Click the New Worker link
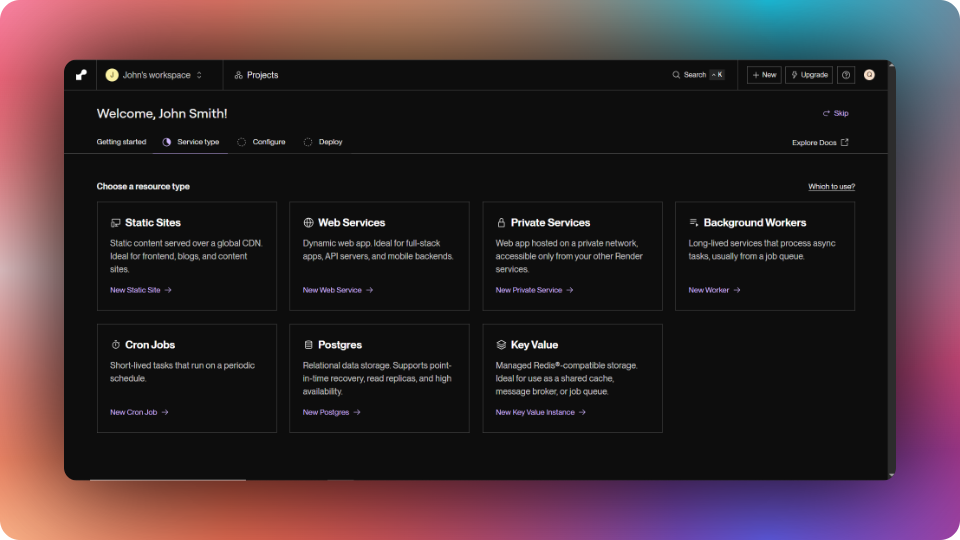The height and width of the screenshot is (540, 960). pos(714,290)
